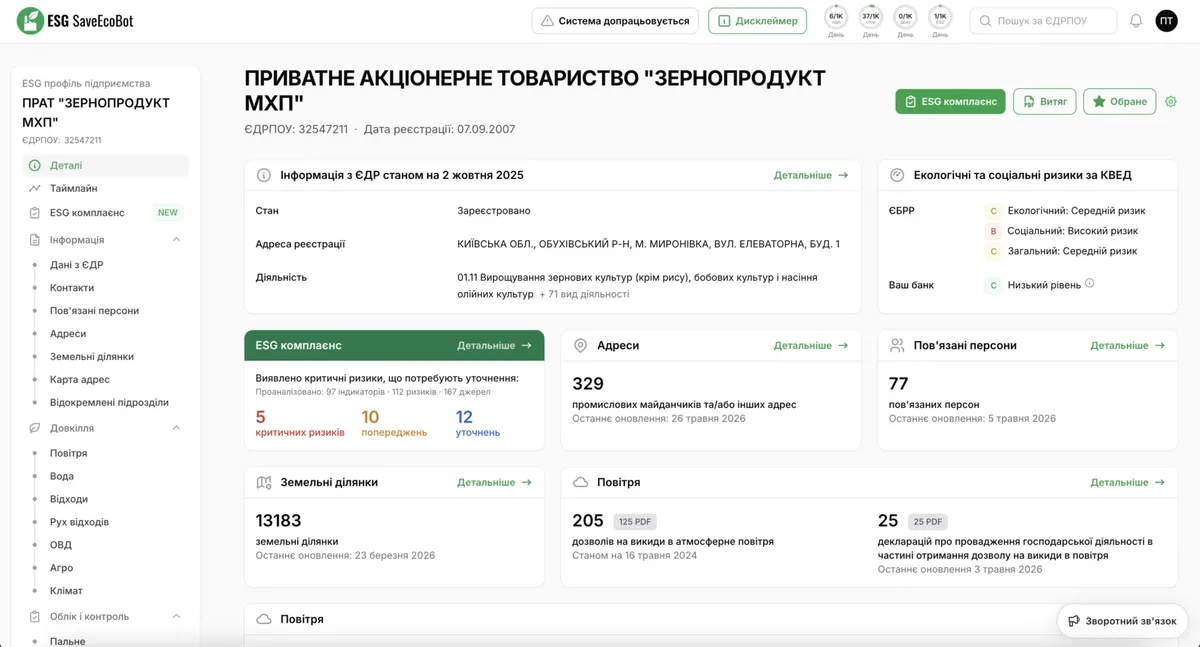
Task: Collapse the Інформація sidebar section
Action: pos(176,240)
